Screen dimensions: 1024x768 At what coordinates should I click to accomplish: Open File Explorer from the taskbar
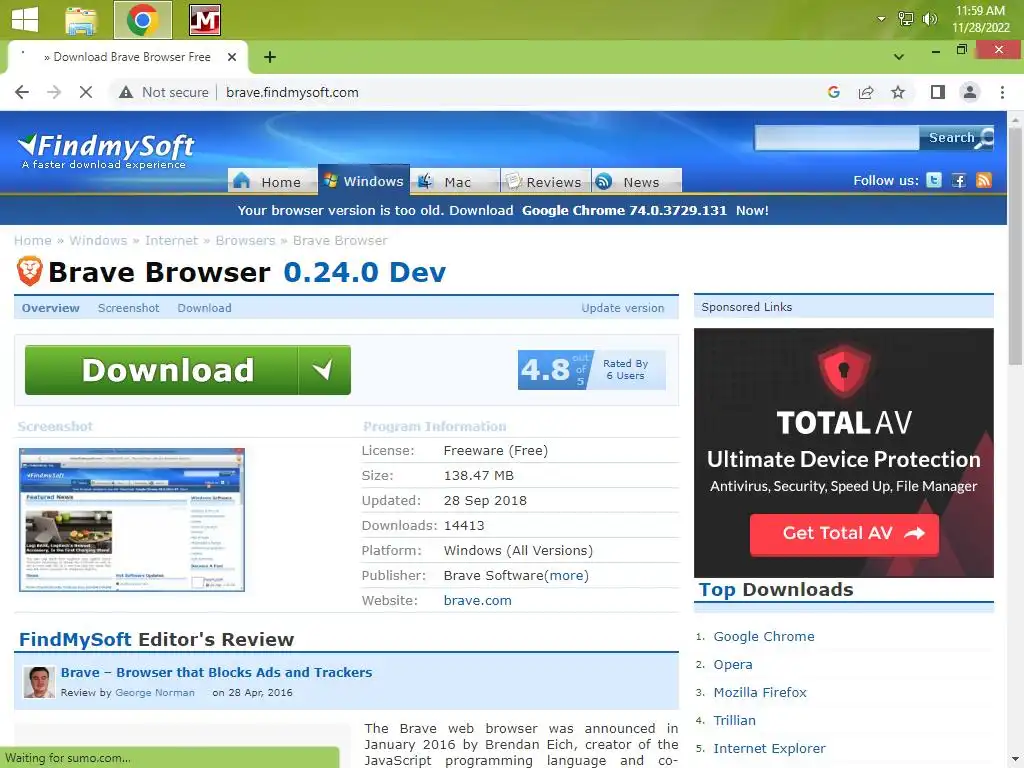81,20
